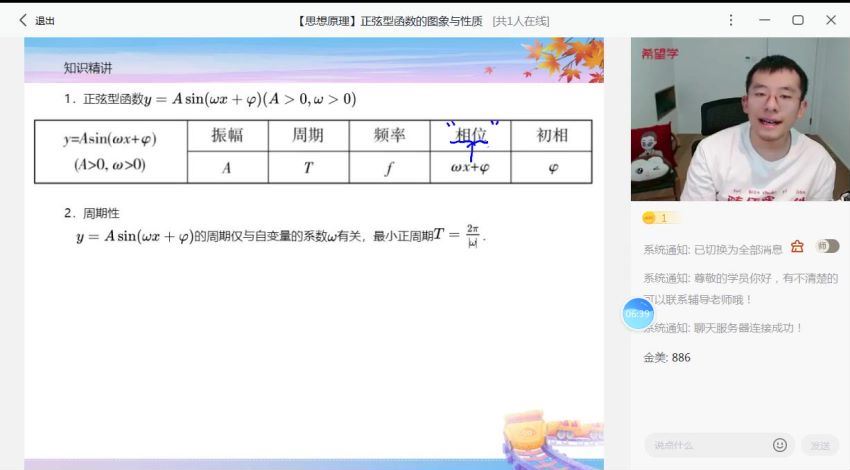
Task: Click the A cell under 振幅
Action: point(227,168)
